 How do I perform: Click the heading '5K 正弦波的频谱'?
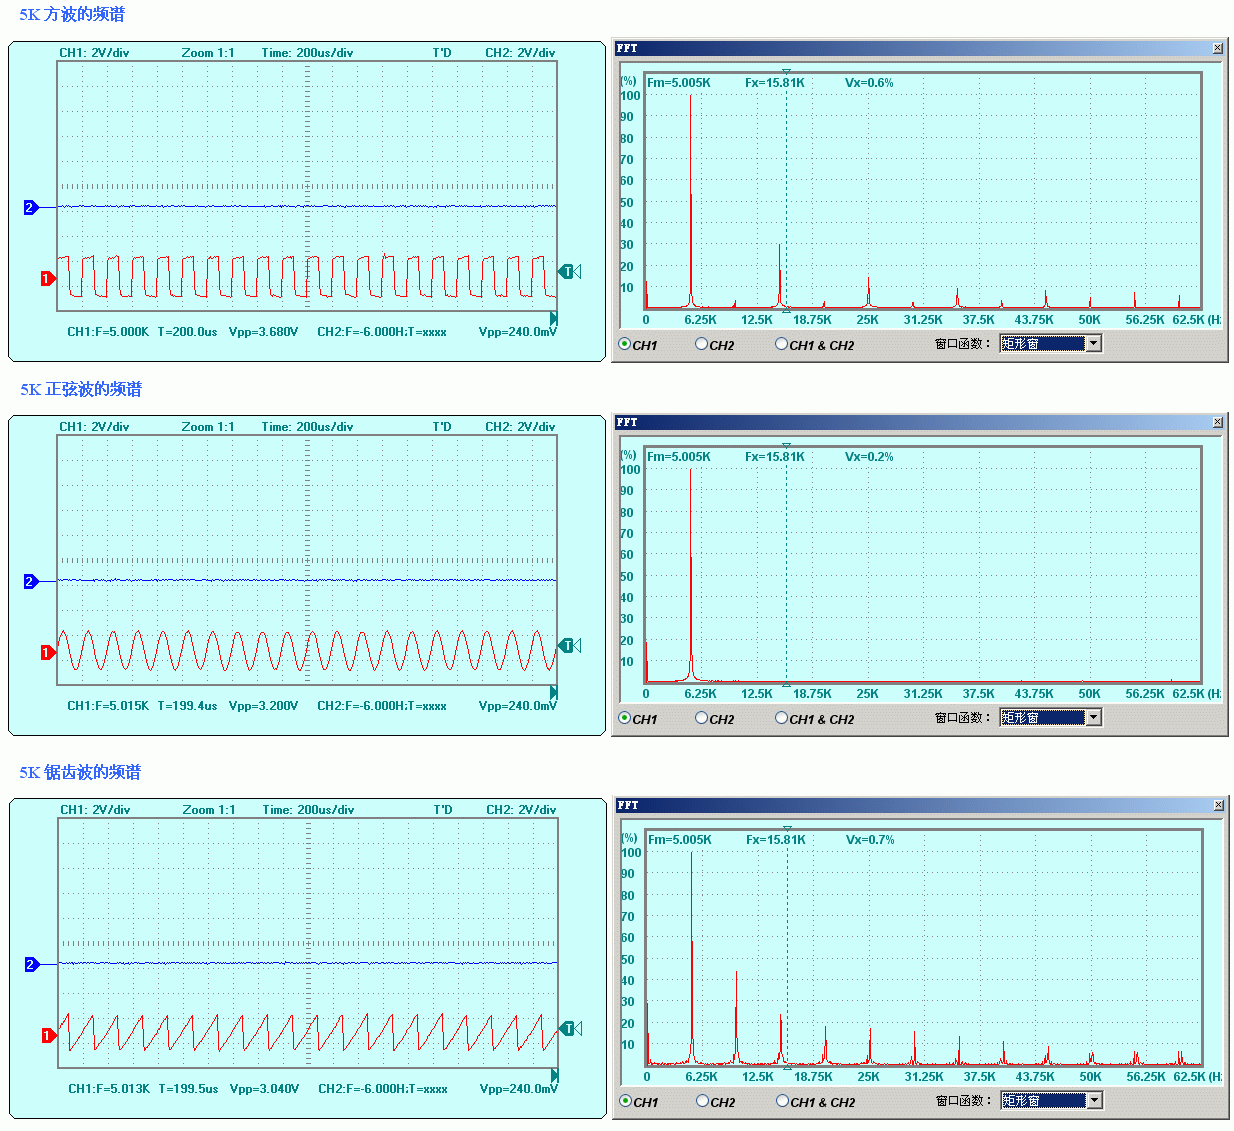pyautogui.click(x=81, y=389)
